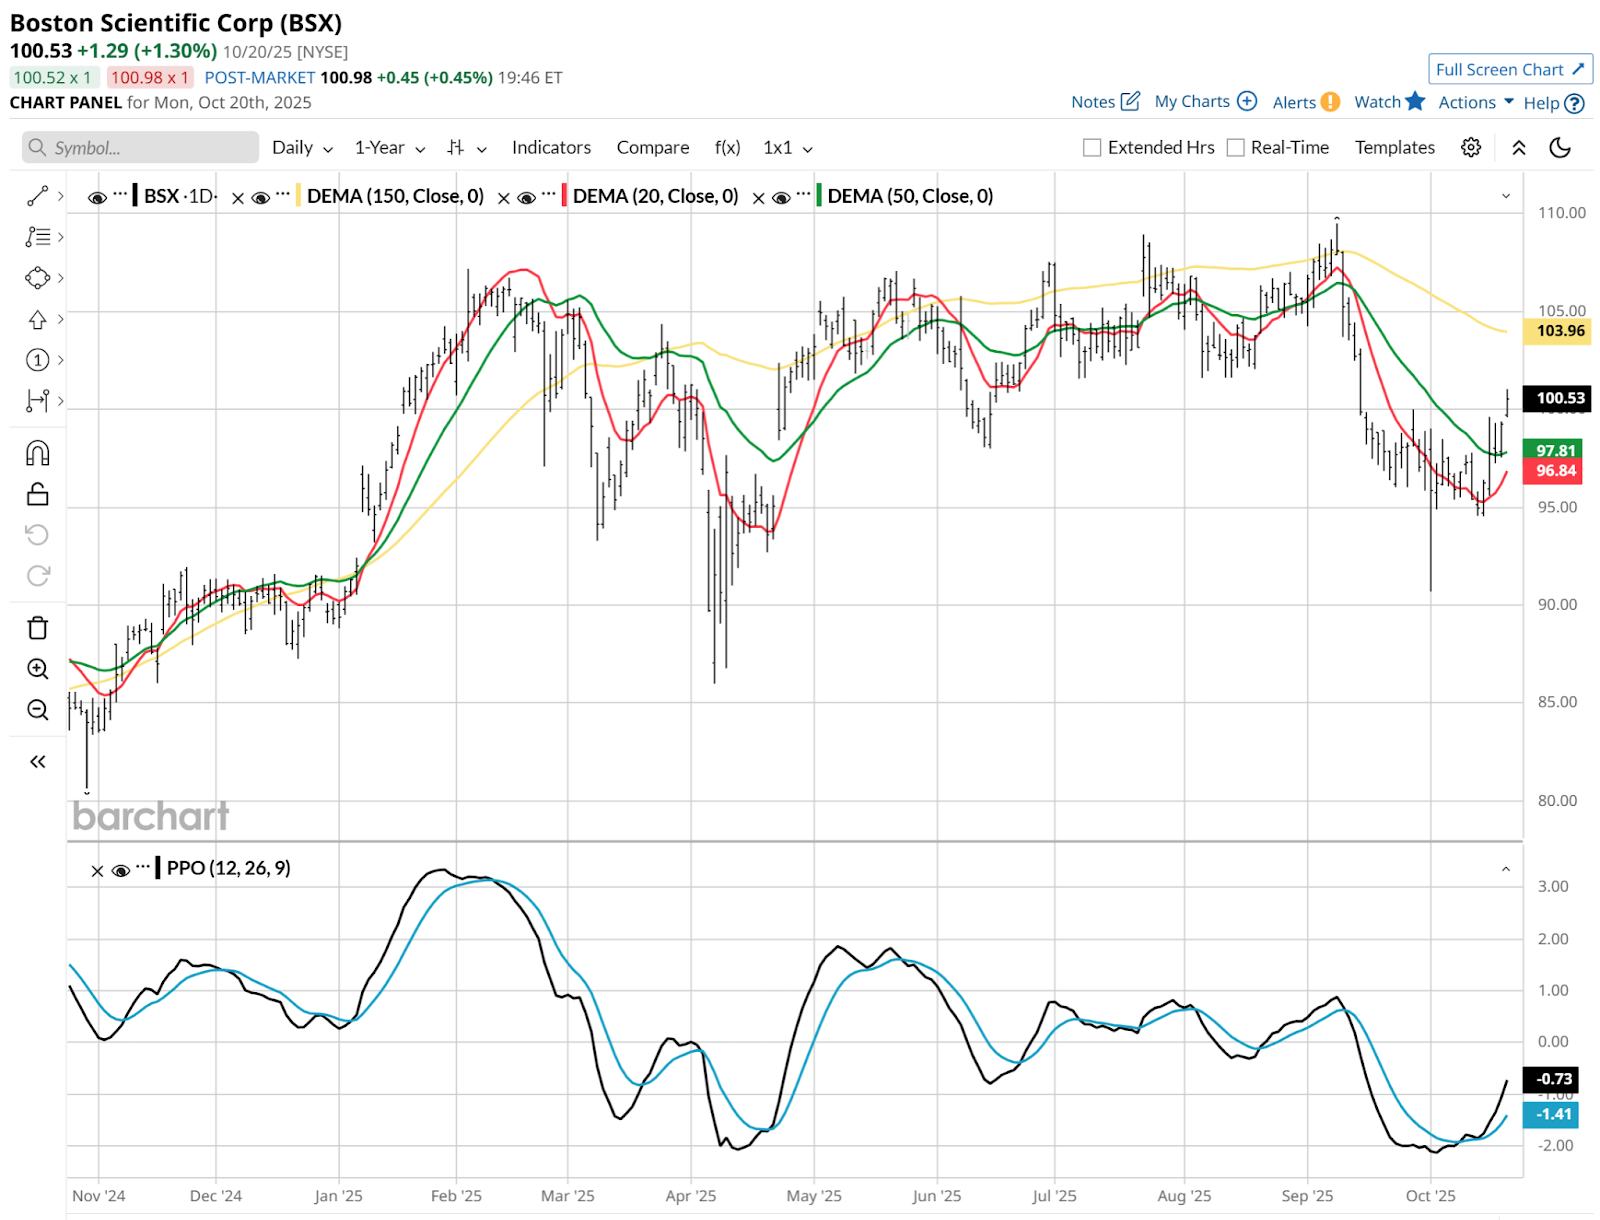Click the trash icon to delete drawings
Screen dimensions: 1600x1220
pyautogui.click(x=37, y=628)
